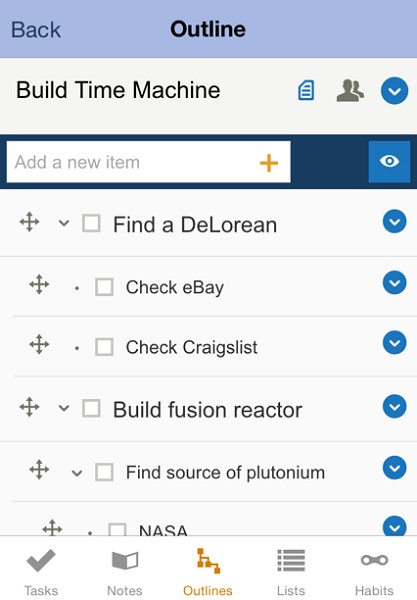Focus the Add a new item field
This screenshot has height=600, width=417.
pos(148,162)
